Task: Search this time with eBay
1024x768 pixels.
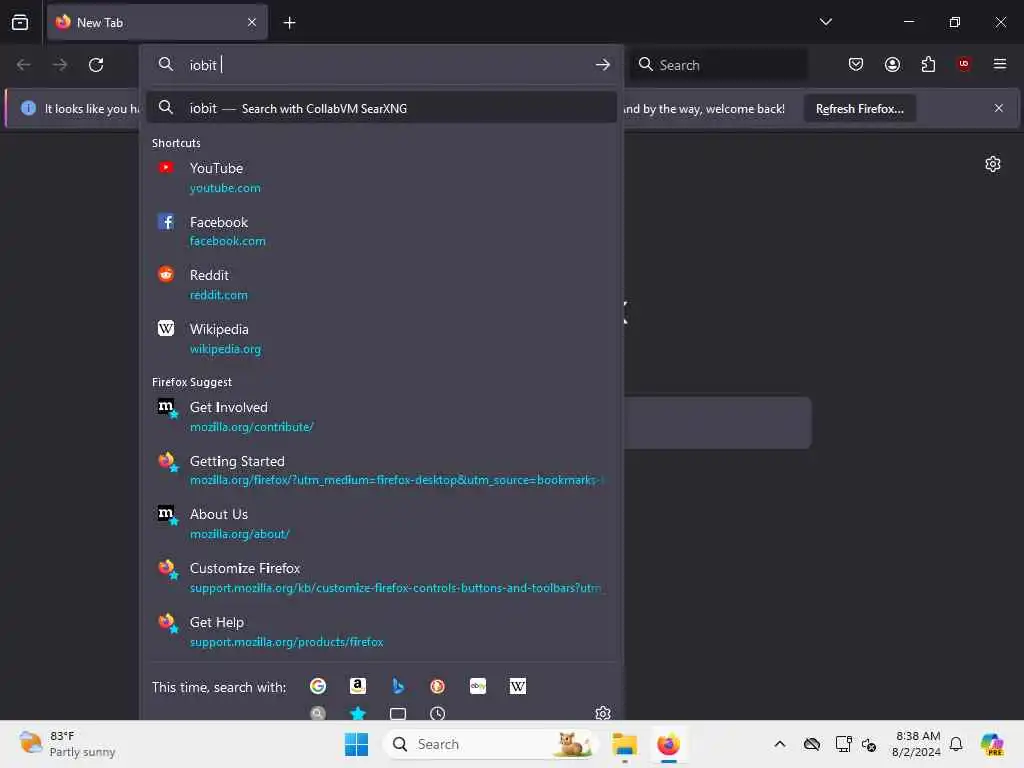Action: [x=478, y=686]
